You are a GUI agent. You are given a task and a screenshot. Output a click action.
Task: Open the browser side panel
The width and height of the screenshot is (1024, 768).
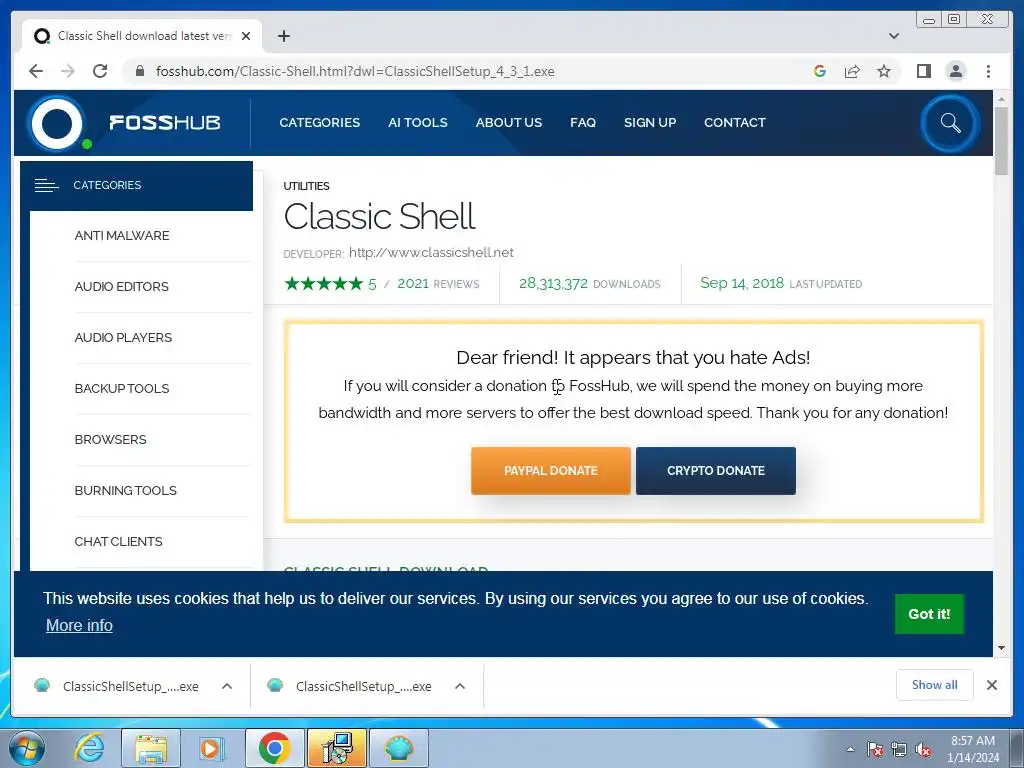pos(923,71)
